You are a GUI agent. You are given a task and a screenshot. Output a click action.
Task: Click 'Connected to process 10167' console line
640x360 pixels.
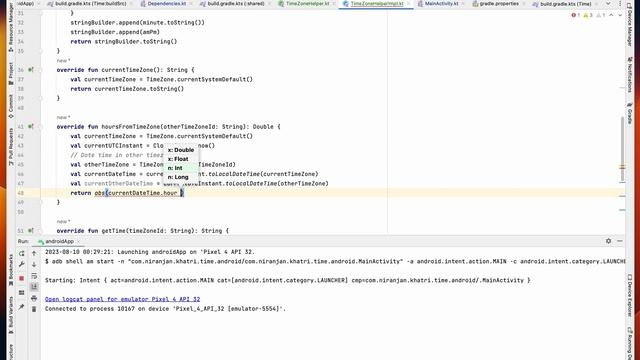coord(165,309)
